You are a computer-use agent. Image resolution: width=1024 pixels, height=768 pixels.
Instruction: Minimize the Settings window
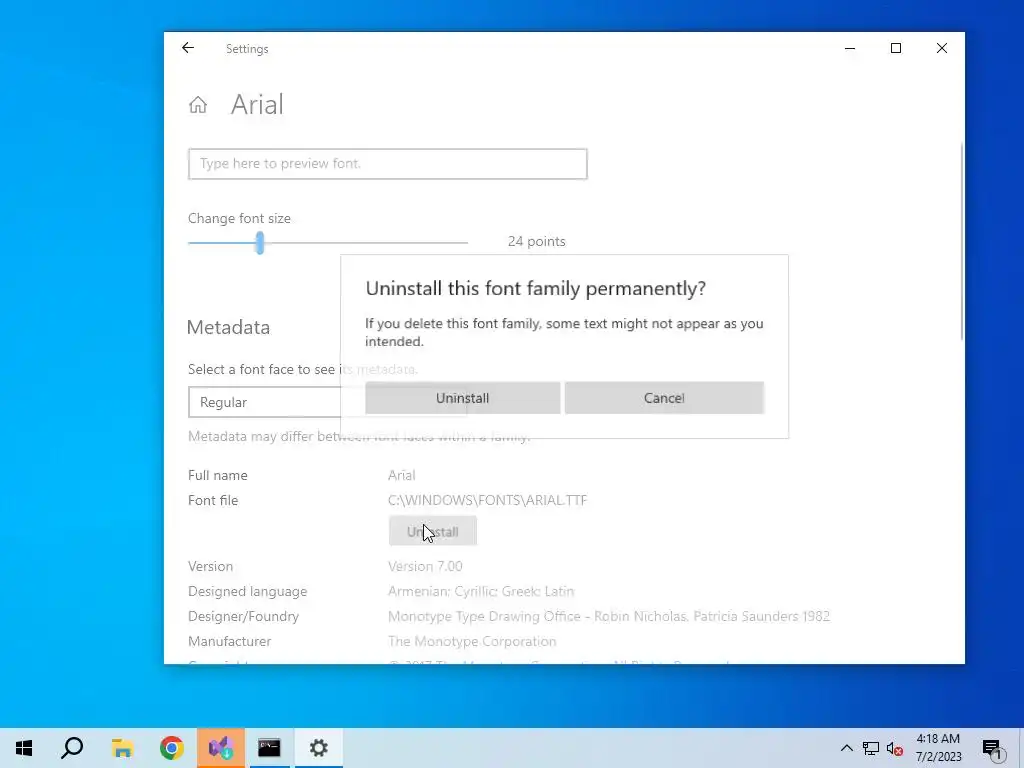click(x=850, y=48)
